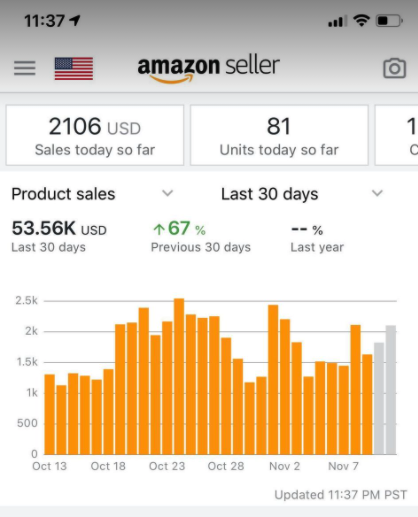Select the Product sales metric label

[63, 194]
